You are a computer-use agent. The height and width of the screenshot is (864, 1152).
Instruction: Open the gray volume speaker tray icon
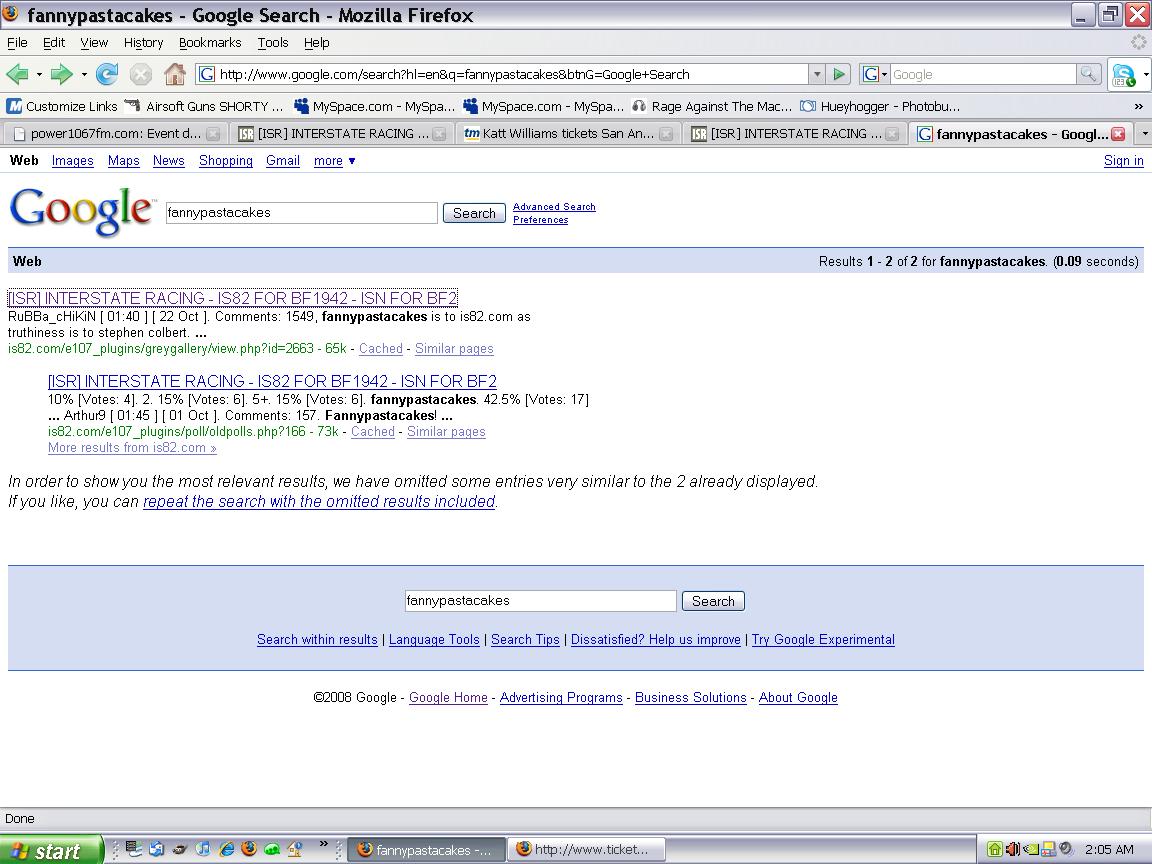tap(1066, 849)
